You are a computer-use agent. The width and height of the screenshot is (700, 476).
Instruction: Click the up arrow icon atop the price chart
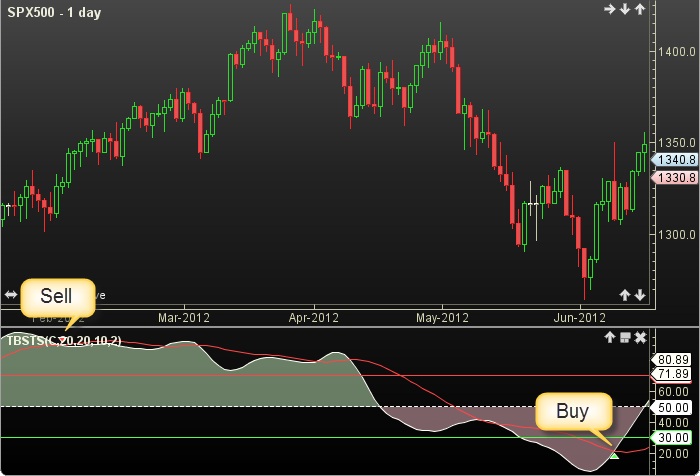640,9
